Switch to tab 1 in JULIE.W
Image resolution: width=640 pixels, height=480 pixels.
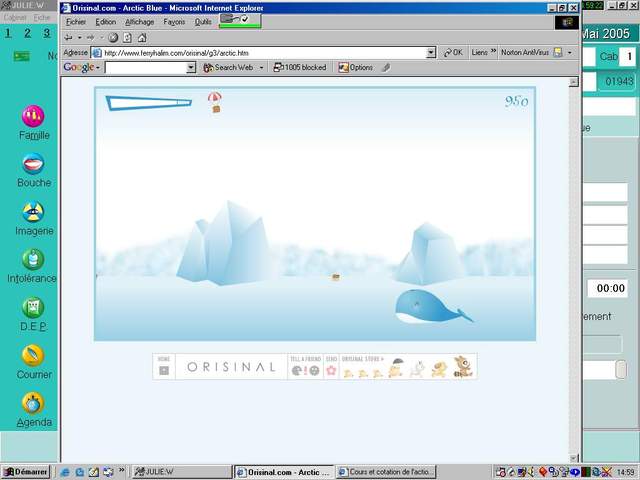click(x=8, y=33)
